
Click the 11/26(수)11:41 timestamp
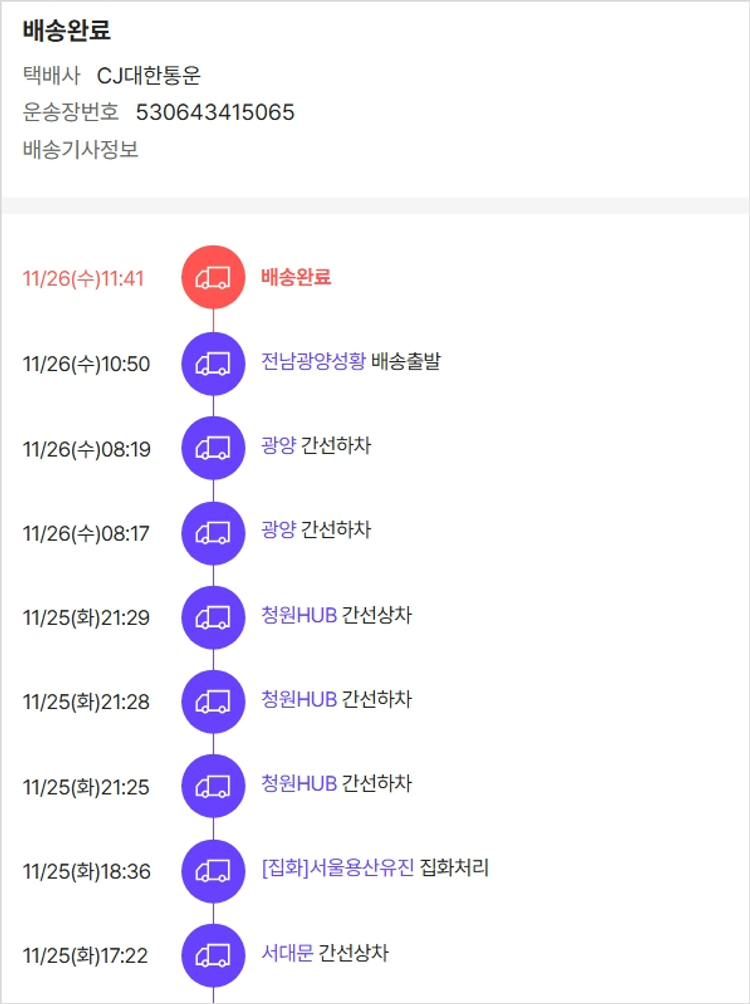pos(83,278)
